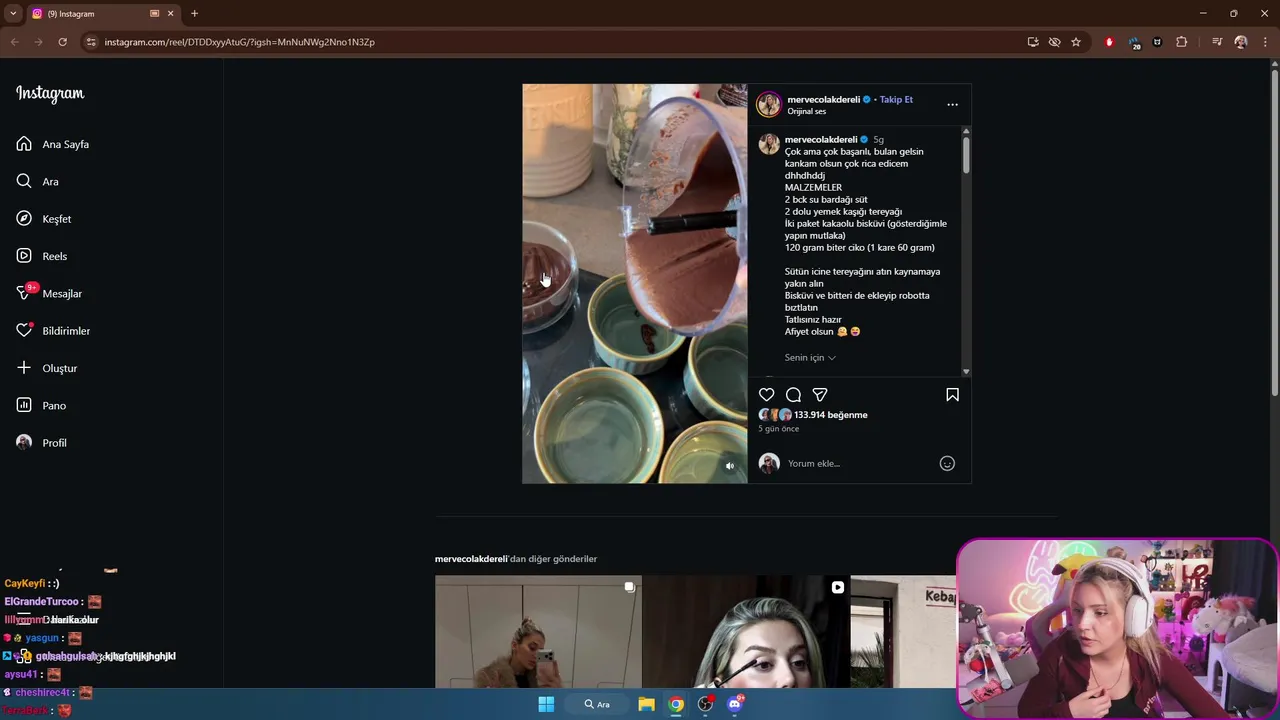Open a new Chrome tab
This screenshot has height=720, width=1280.
coord(194,13)
